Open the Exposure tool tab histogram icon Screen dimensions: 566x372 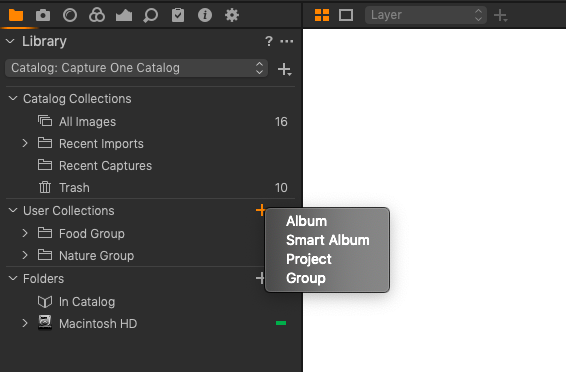[x=124, y=15]
